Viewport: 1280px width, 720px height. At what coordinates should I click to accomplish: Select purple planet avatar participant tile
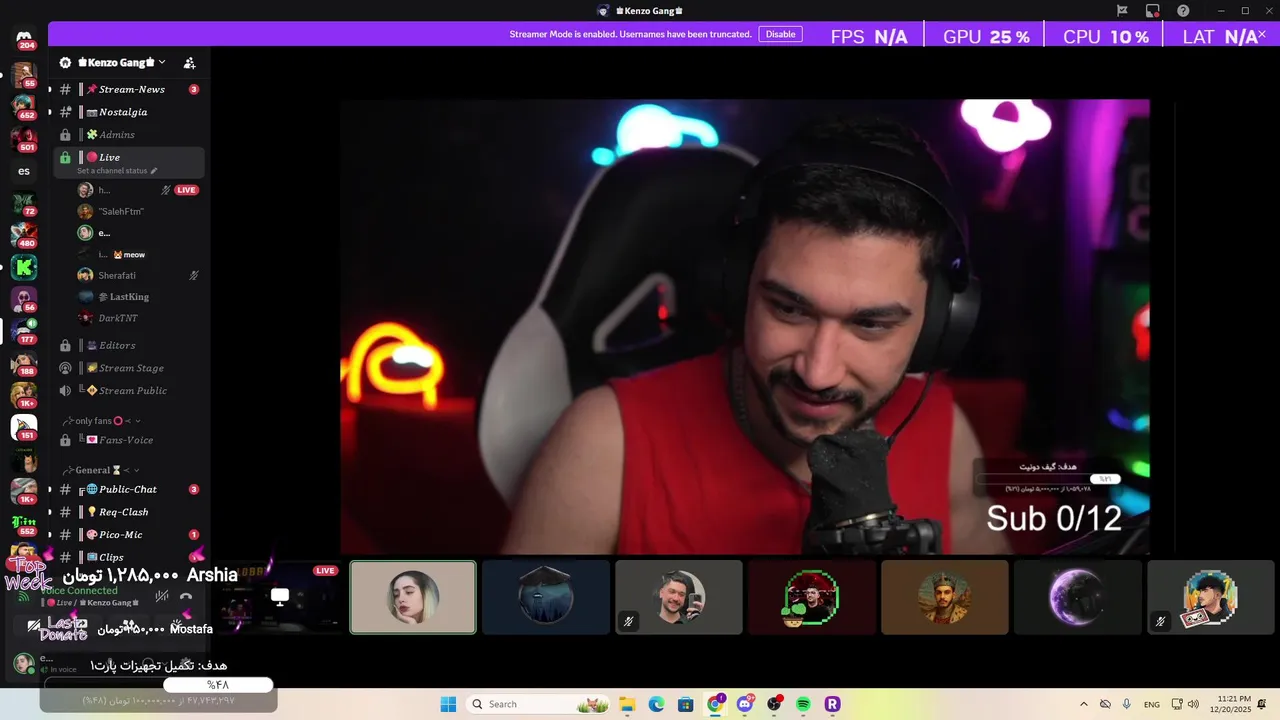(x=1078, y=597)
